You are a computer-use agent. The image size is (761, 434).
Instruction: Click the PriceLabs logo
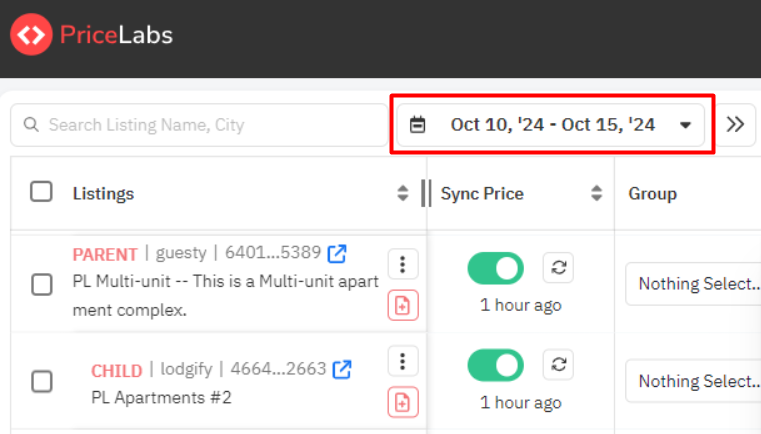click(x=92, y=34)
